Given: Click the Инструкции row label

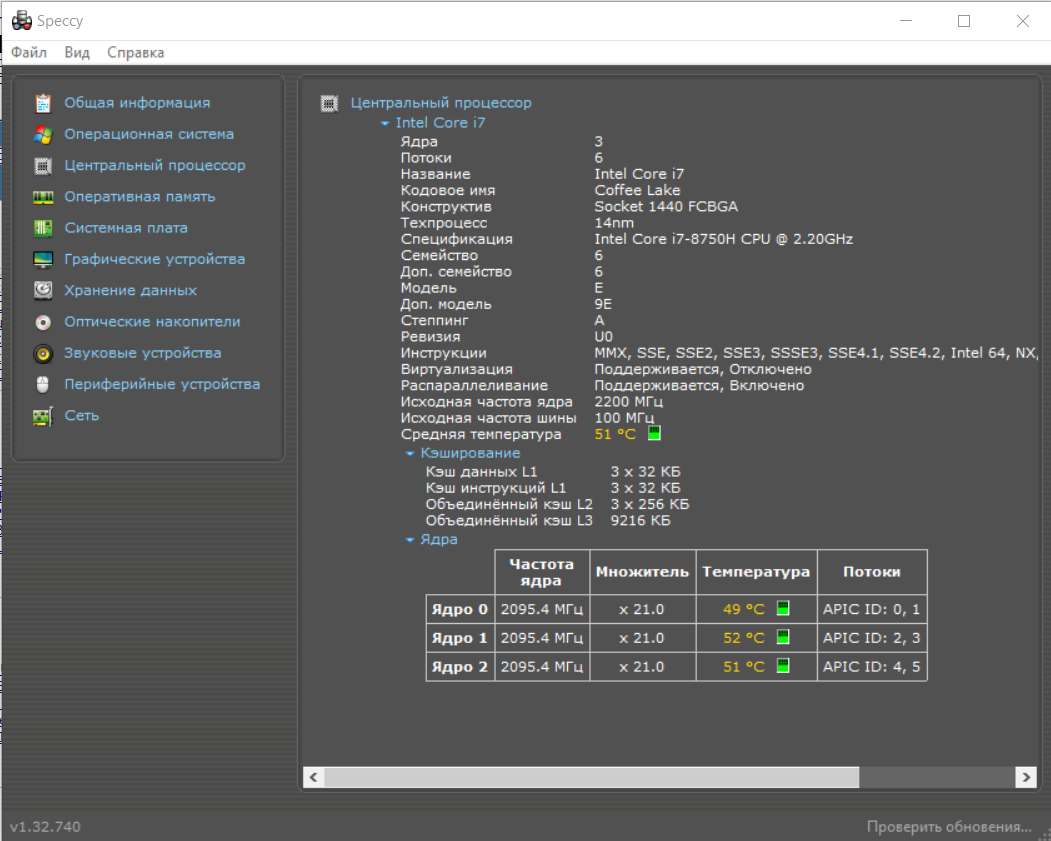Looking at the screenshot, I should [444, 353].
